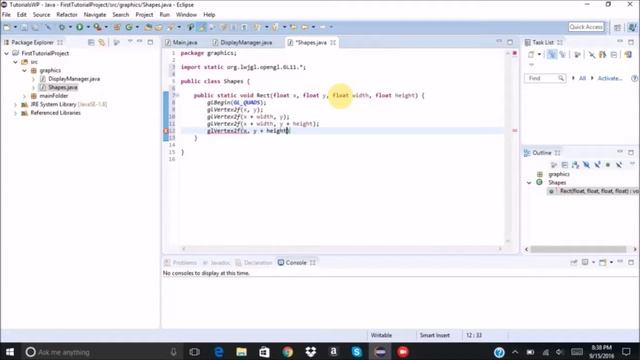This screenshot has height=360, width=640.
Task: Click the Toggle Mark Occurrences toolbar icon
Action: 202,27
